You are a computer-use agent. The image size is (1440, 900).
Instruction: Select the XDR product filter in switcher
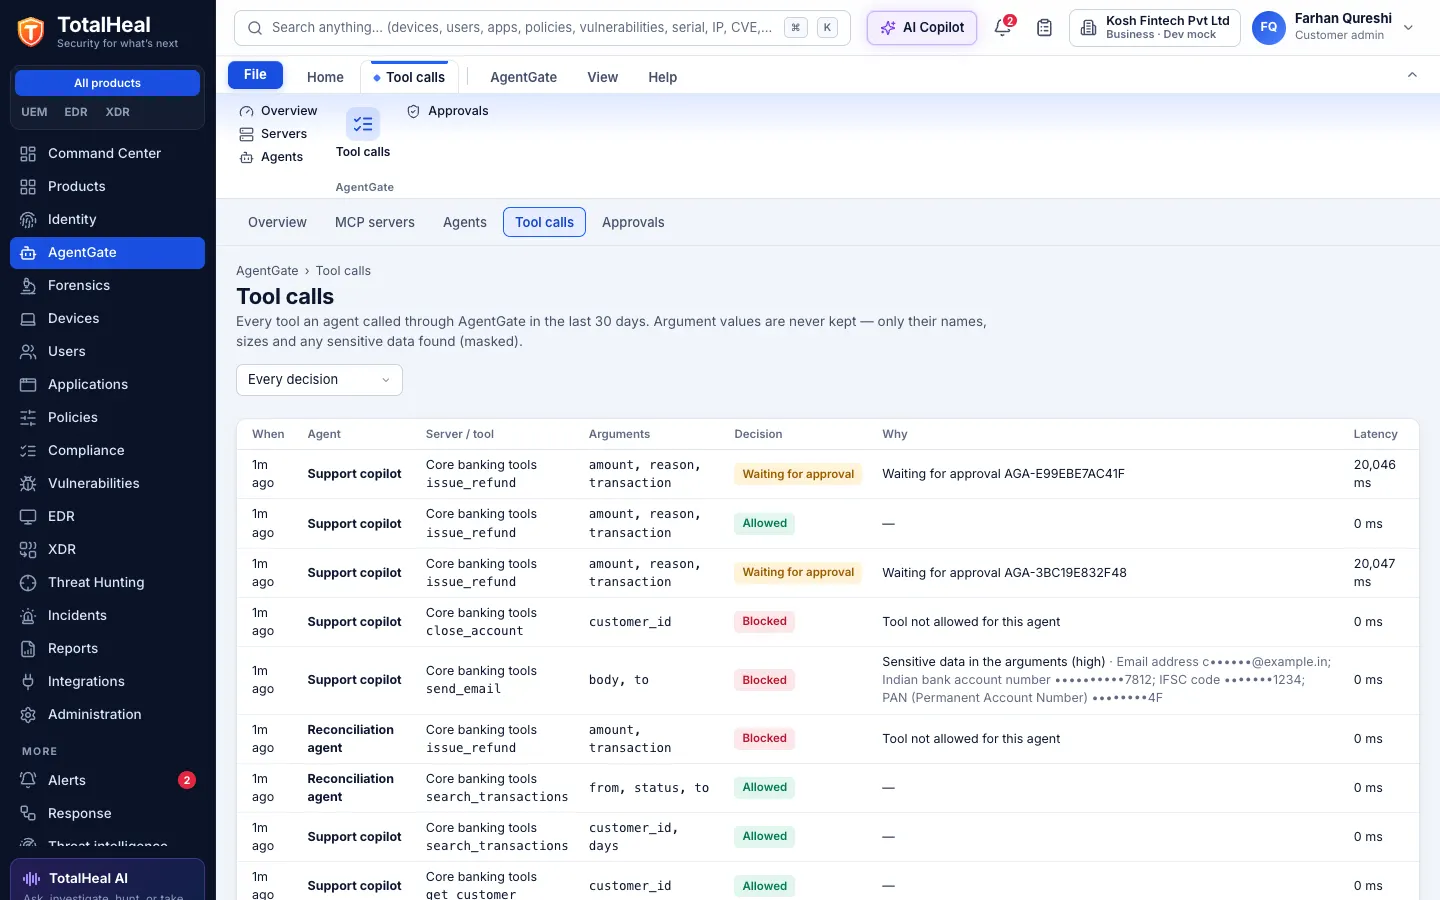[118, 112]
